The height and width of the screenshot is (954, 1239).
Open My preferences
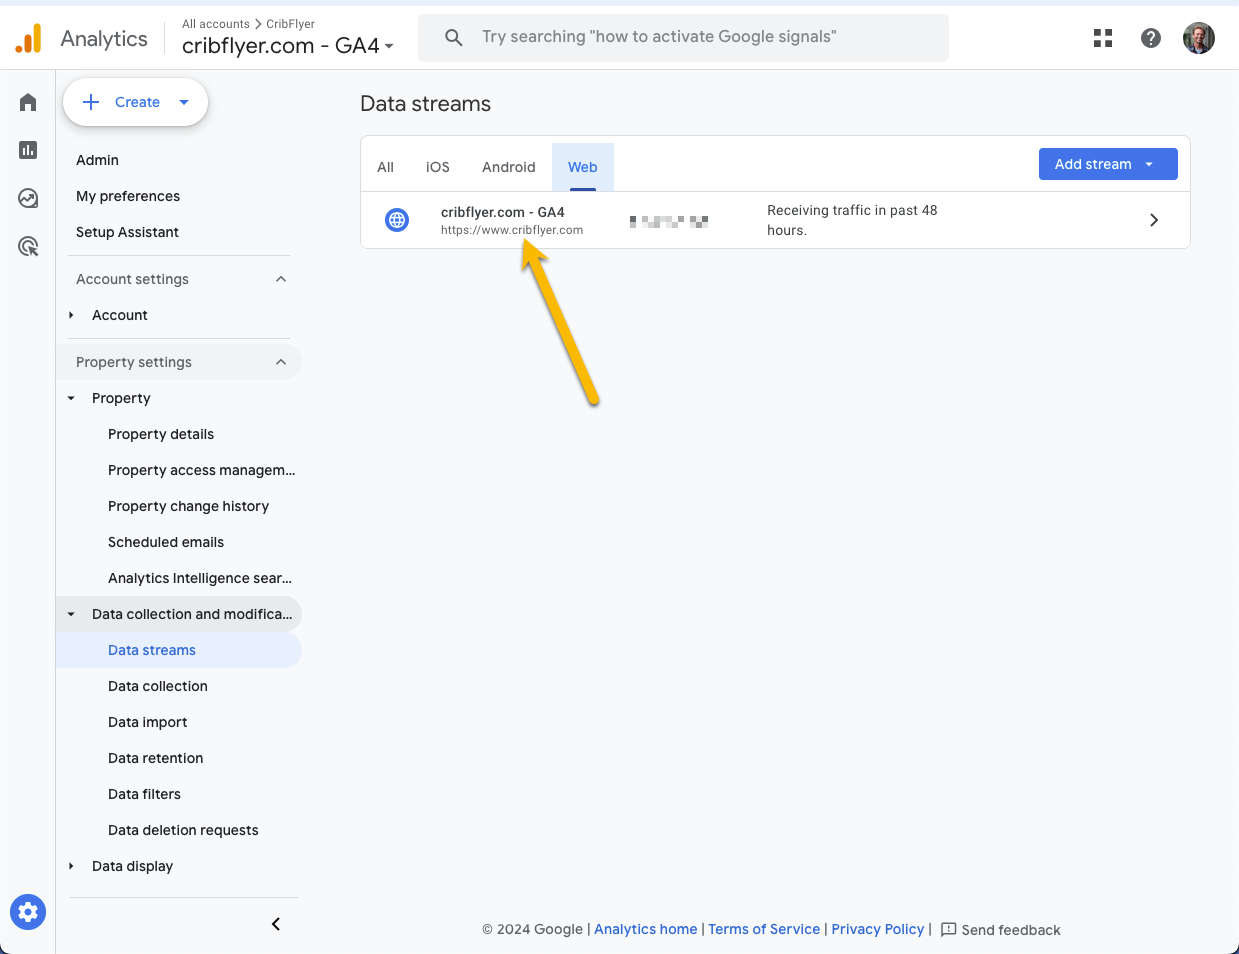pyautogui.click(x=128, y=196)
